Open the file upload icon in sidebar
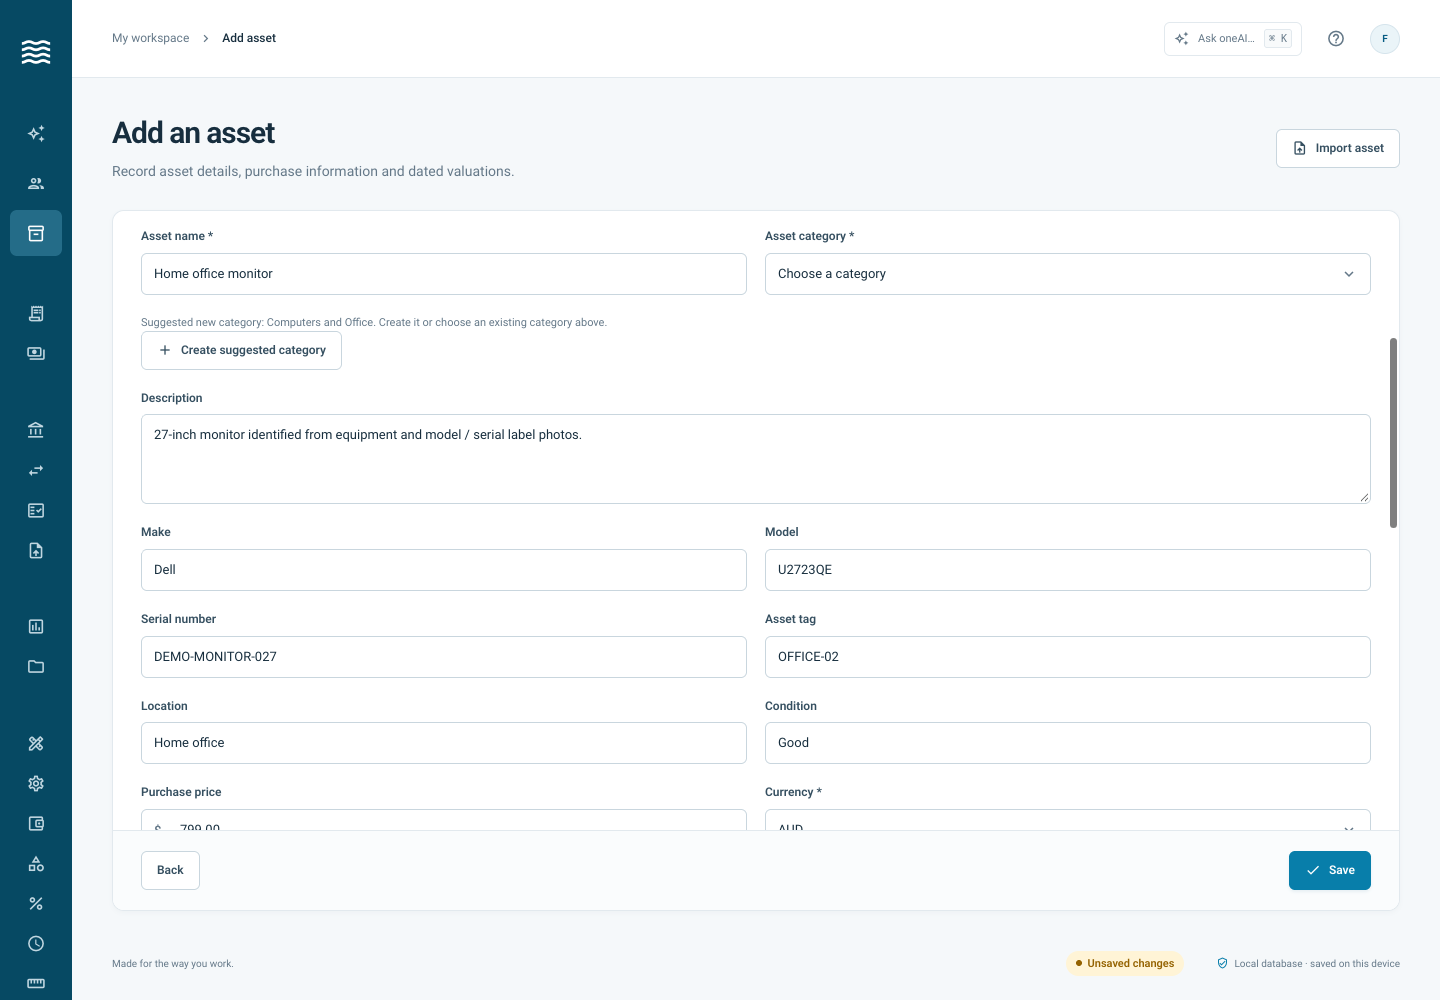 click(36, 550)
